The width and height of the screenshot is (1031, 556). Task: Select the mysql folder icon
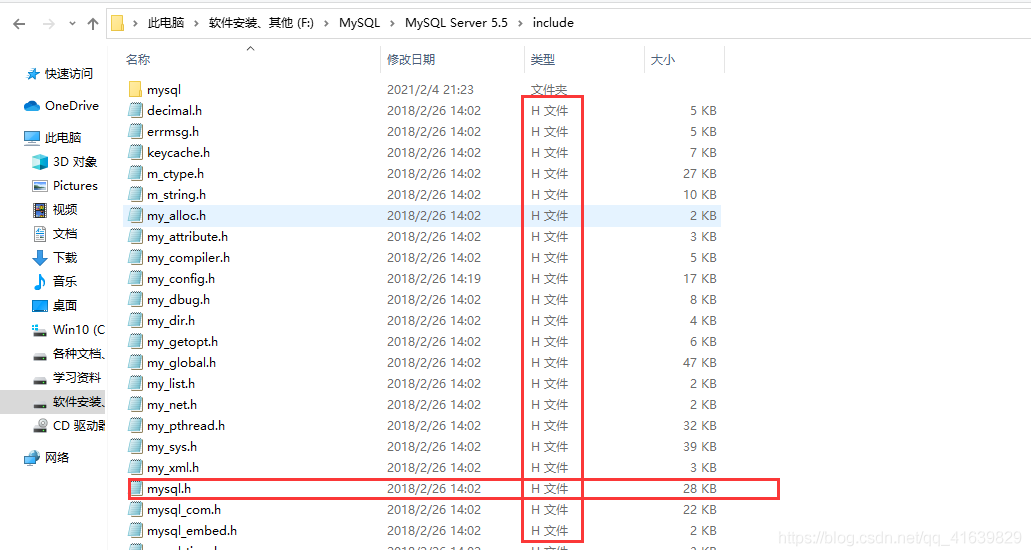click(135, 89)
